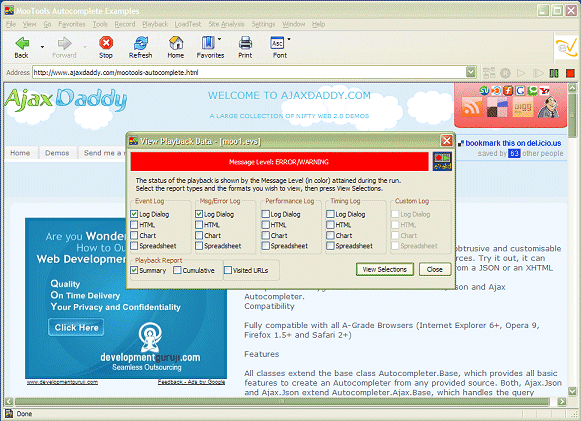Check Event Log 'Chart' checkbox
The width and height of the screenshot is (581, 421).
[x=134, y=235]
